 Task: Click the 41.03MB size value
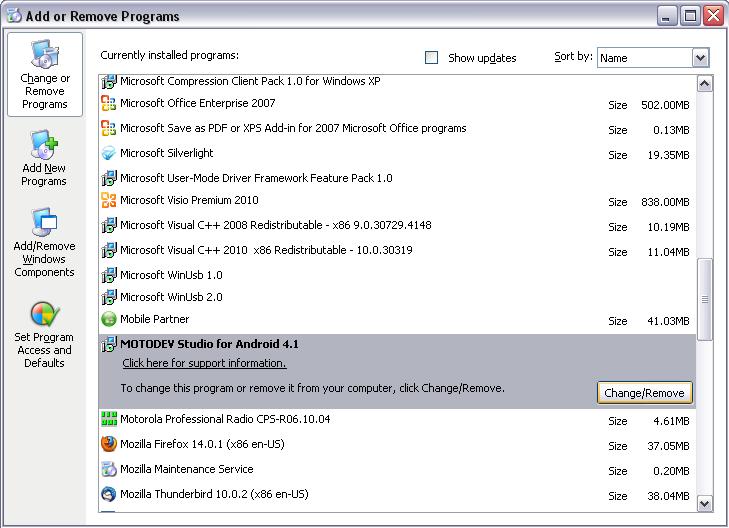[x=668, y=321]
